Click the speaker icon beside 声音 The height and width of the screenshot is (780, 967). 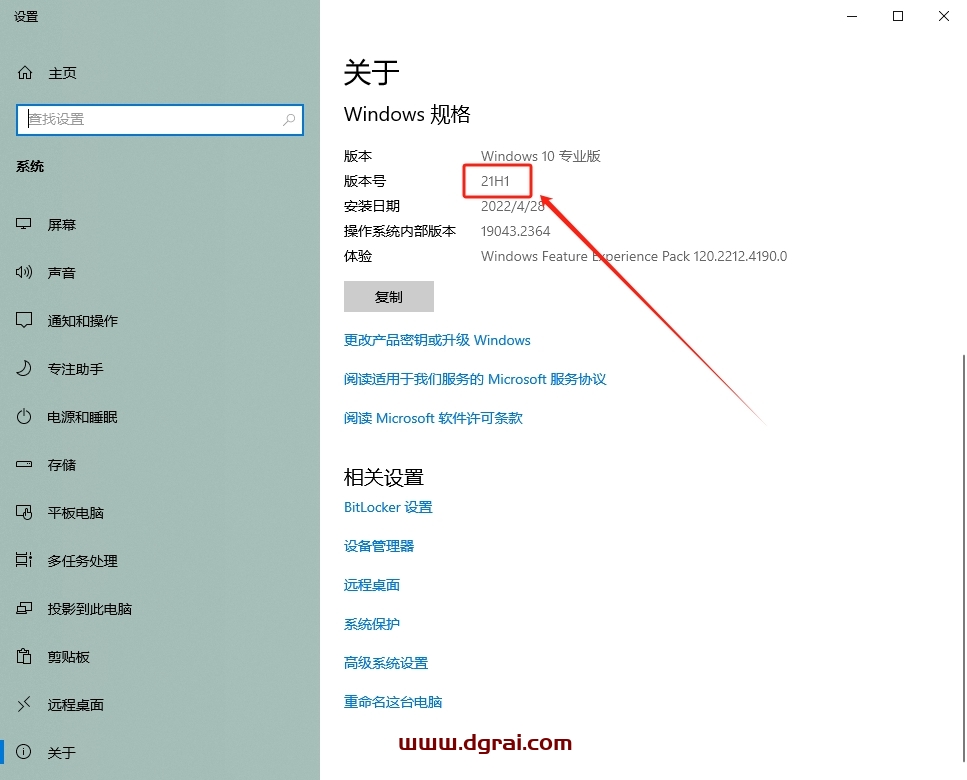point(23,272)
